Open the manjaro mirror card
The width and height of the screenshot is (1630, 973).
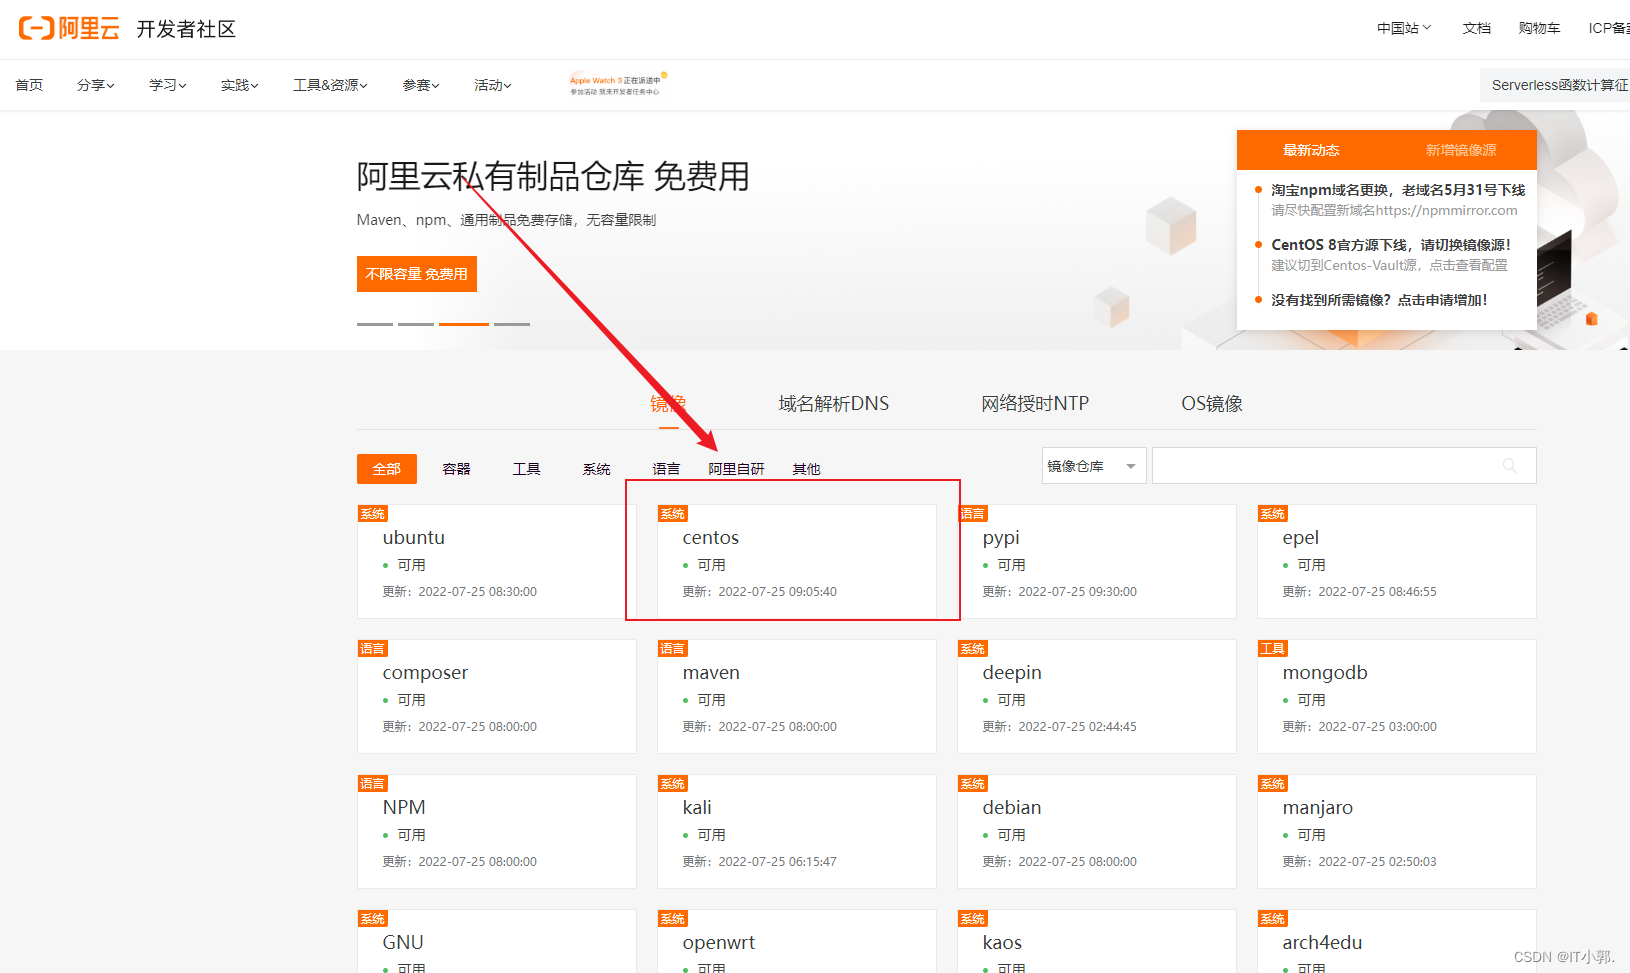coord(1397,831)
